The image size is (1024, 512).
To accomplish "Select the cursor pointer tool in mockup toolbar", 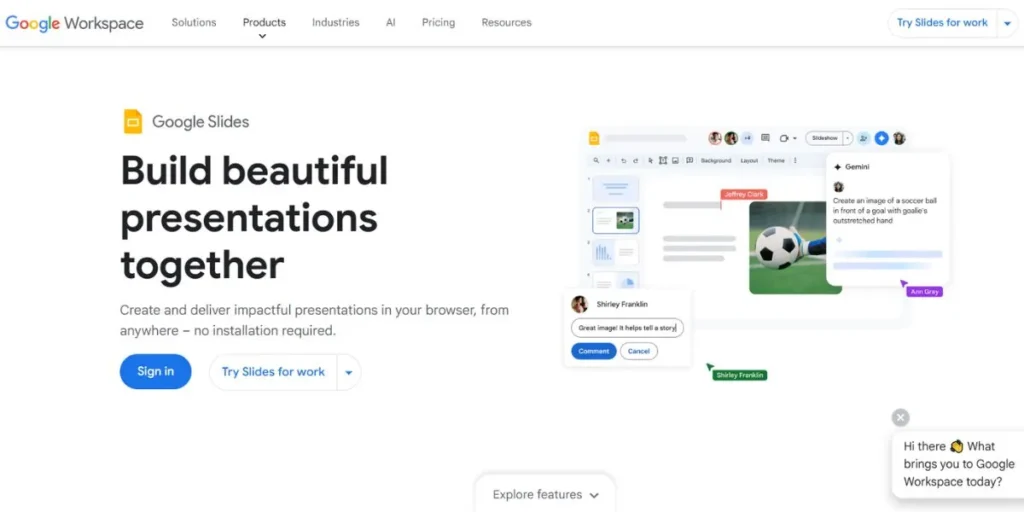I will pyautogui.click(x=650, y=161).
